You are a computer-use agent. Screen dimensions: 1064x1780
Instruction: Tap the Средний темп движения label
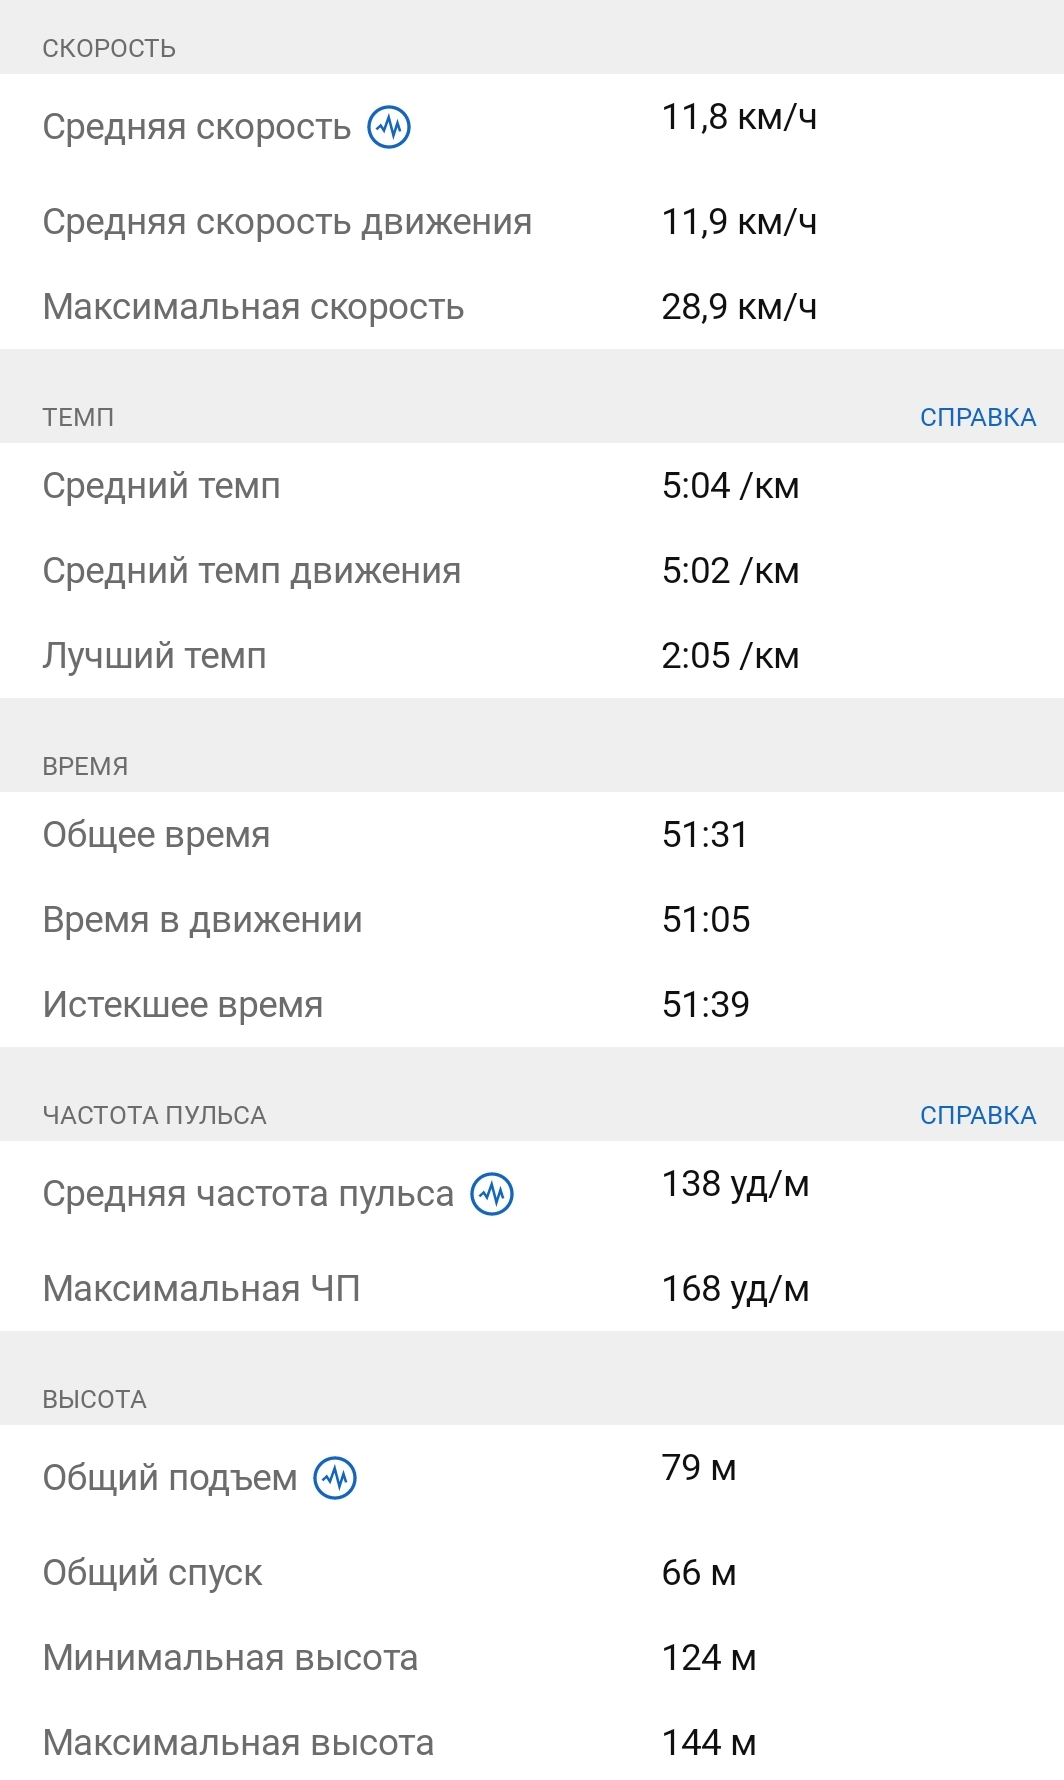click(251, 571)
